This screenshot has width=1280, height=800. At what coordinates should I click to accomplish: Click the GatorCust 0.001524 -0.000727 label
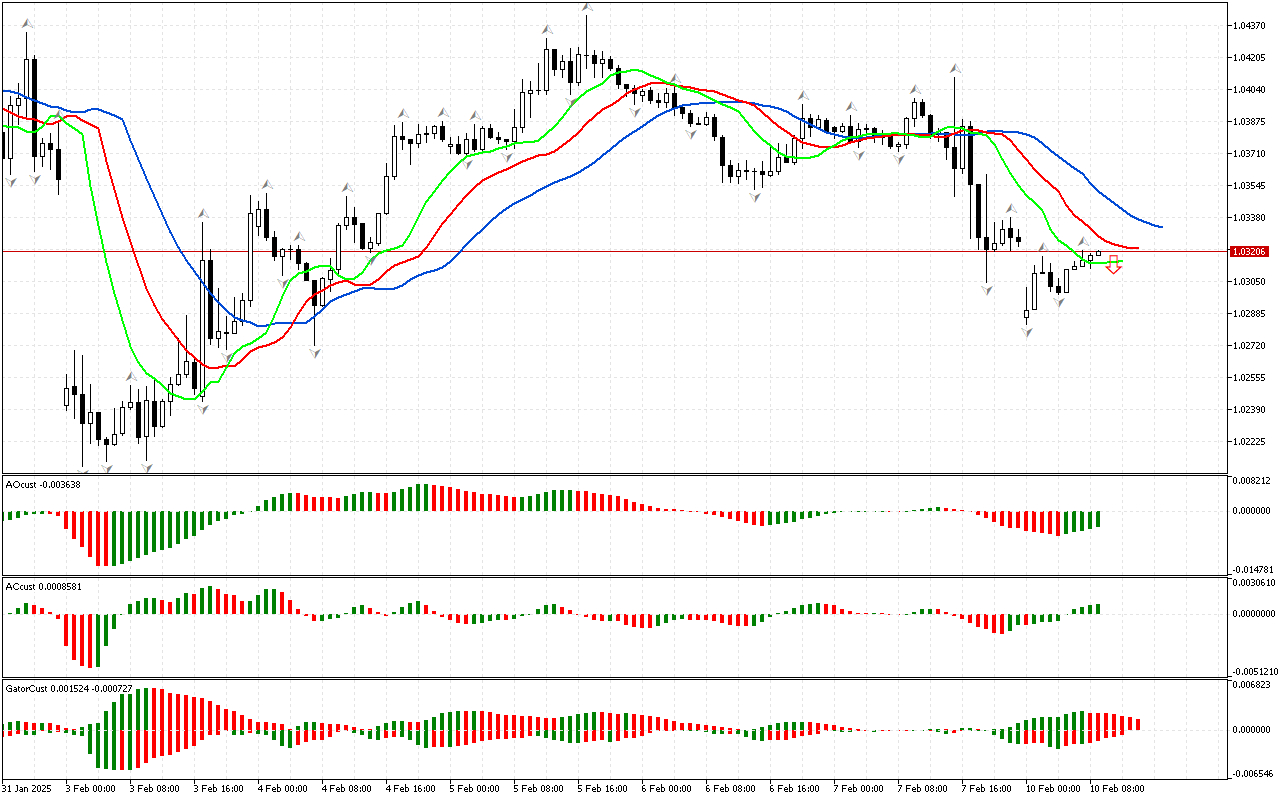(69, 689)
